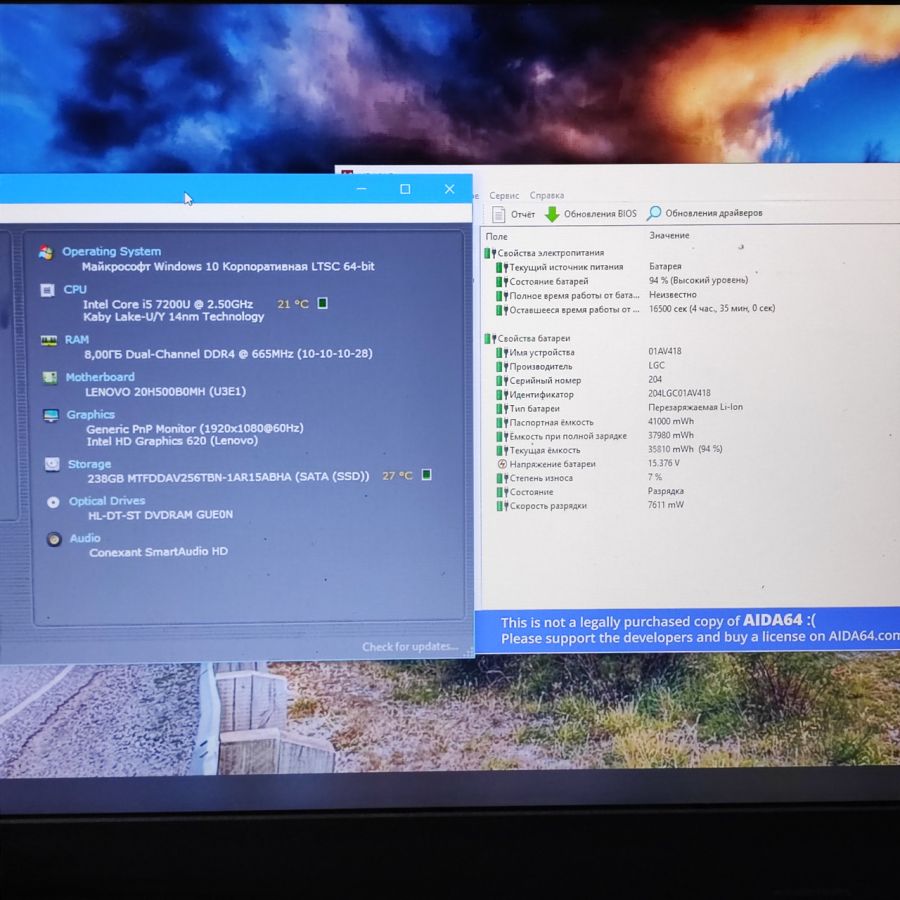The width and height of the screenshot is (900, 900).
Task: Click the Свойства электропитания group icon
Action: (x=490, y=253)
